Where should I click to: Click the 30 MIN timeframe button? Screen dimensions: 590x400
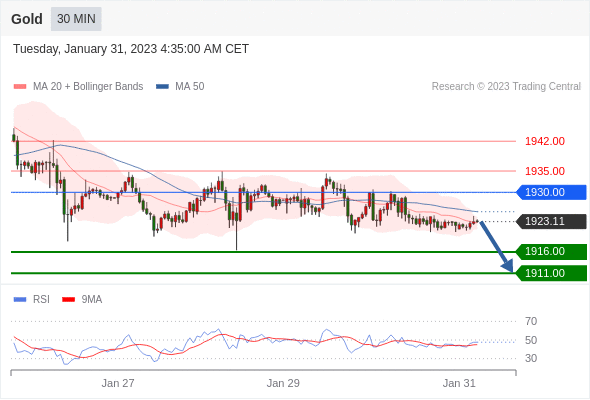(x=76, y=19)
